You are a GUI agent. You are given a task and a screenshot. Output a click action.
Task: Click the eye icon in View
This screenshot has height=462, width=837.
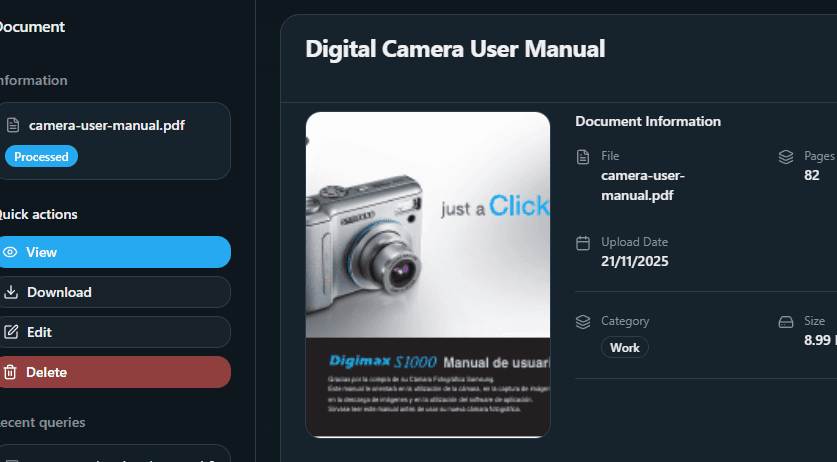pyautogui.click(x=10, y=252)
